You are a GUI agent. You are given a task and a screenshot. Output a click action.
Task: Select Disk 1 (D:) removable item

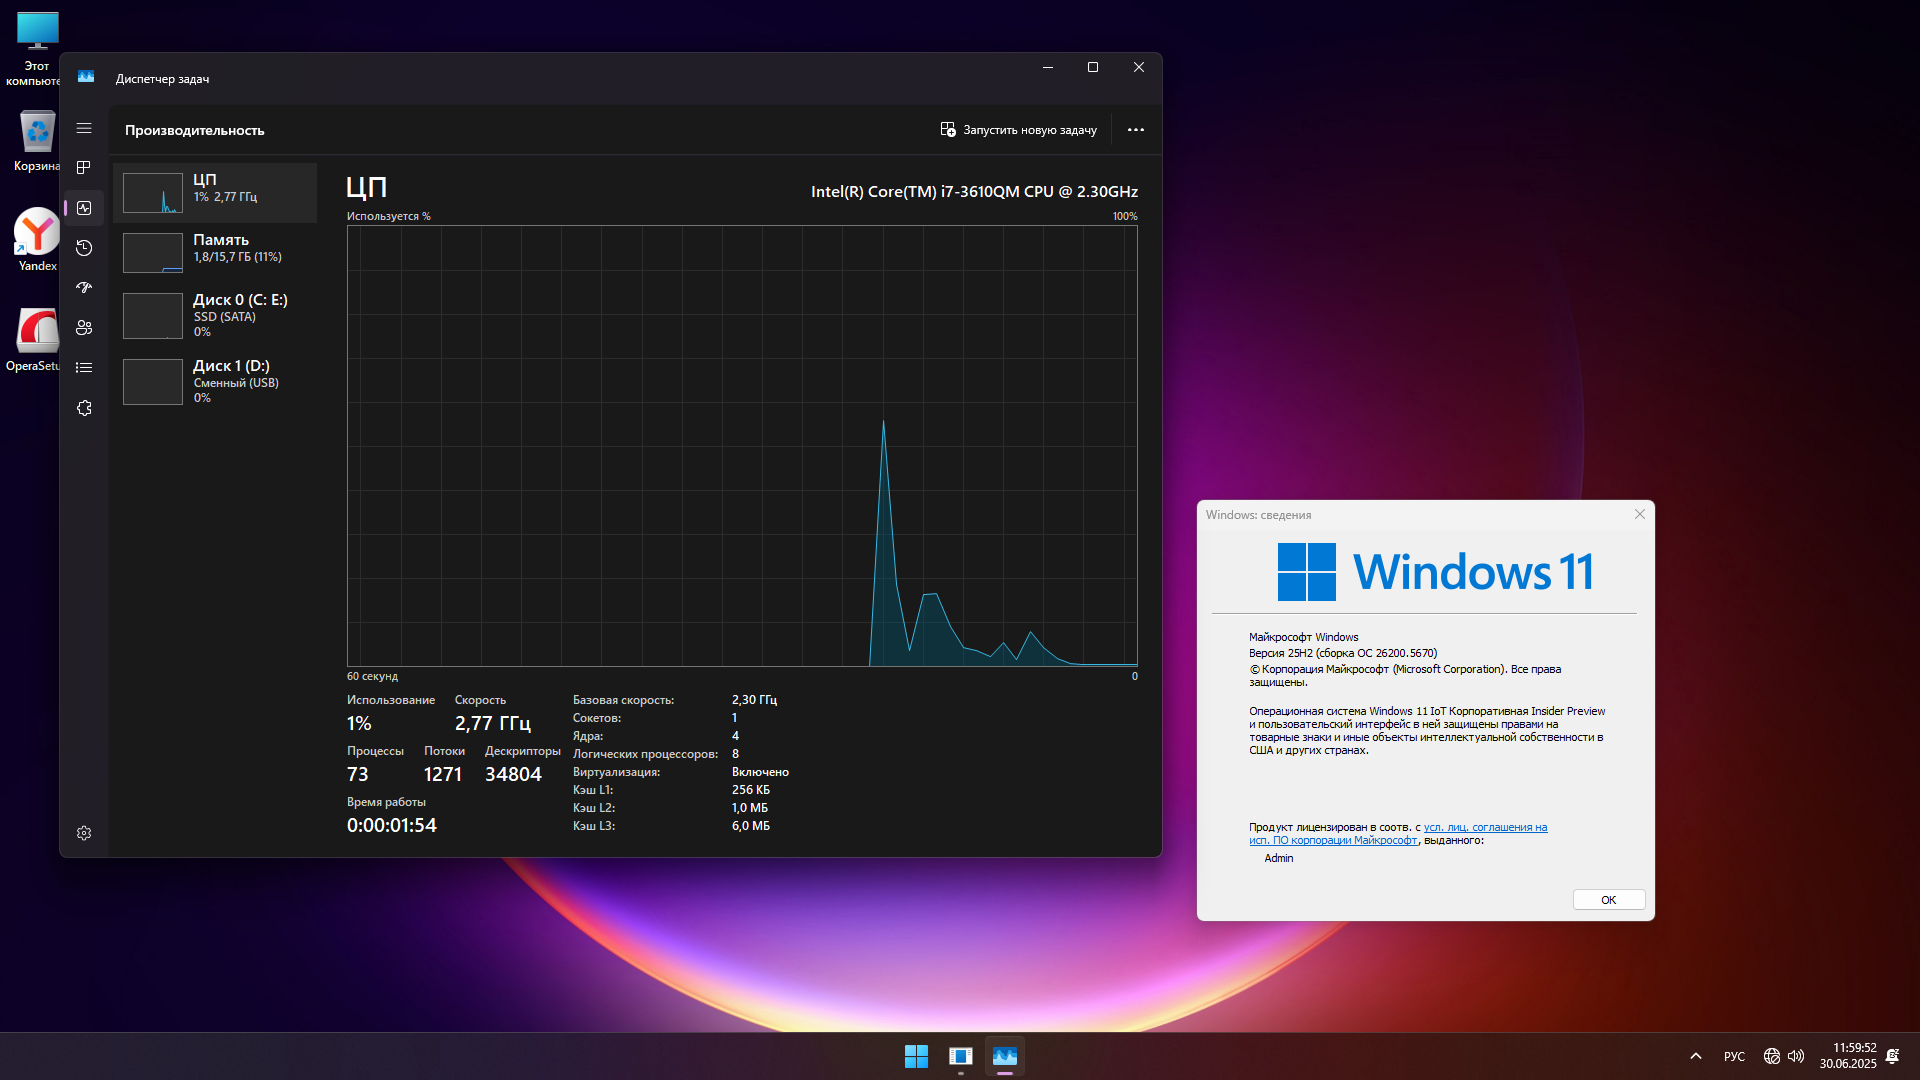215,381
